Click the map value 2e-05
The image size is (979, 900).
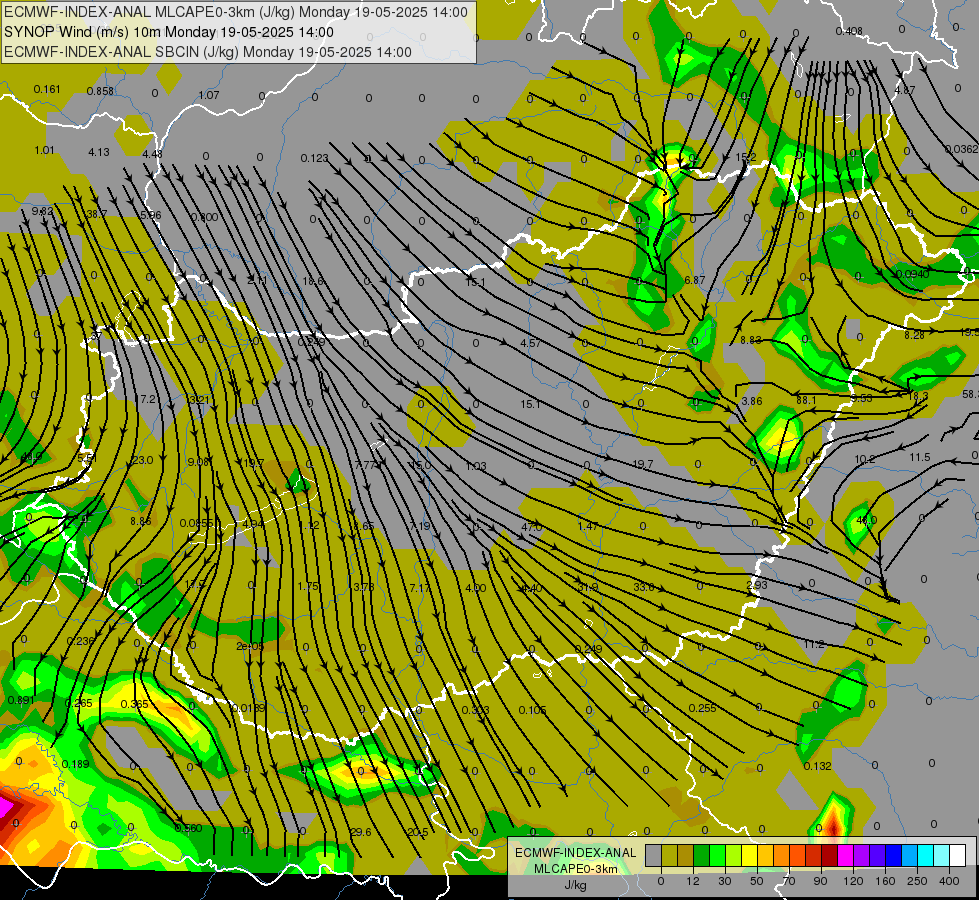250,646
